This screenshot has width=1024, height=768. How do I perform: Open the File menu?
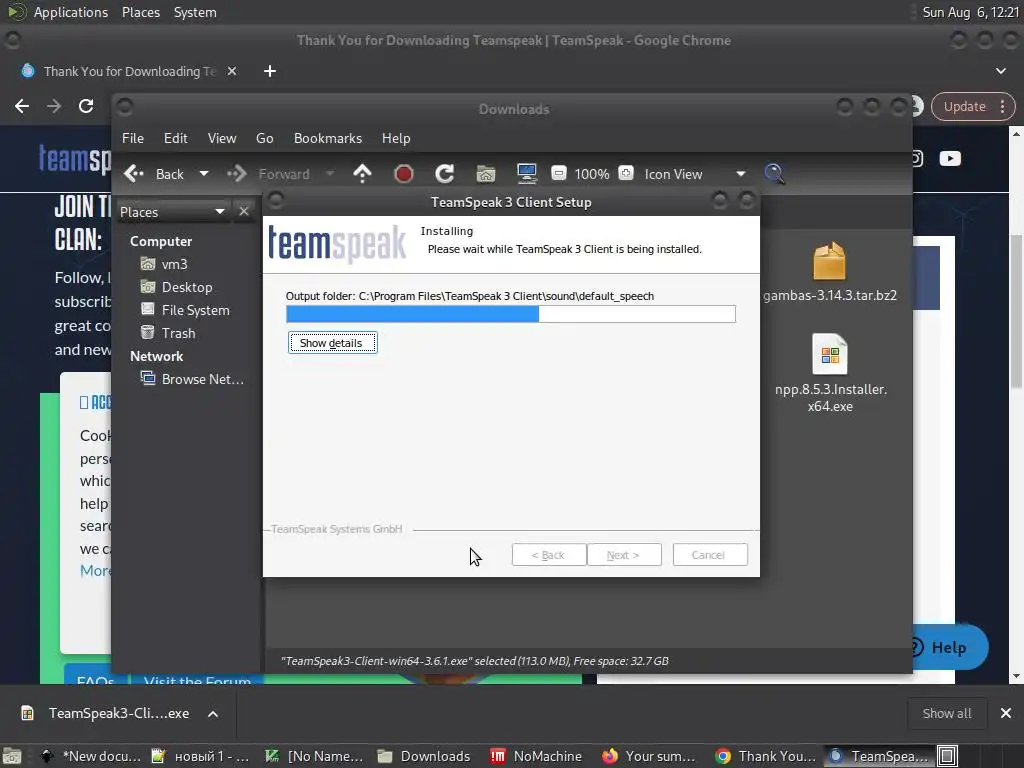(x=133, y=138)
